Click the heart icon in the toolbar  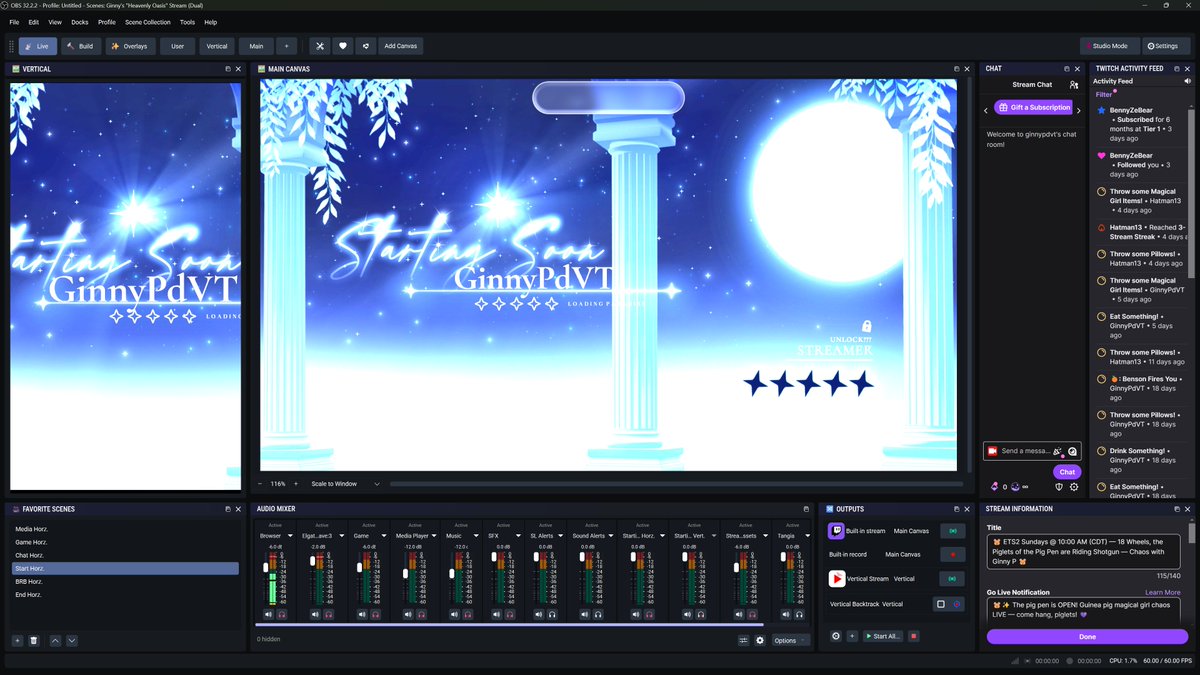(343, 46)
